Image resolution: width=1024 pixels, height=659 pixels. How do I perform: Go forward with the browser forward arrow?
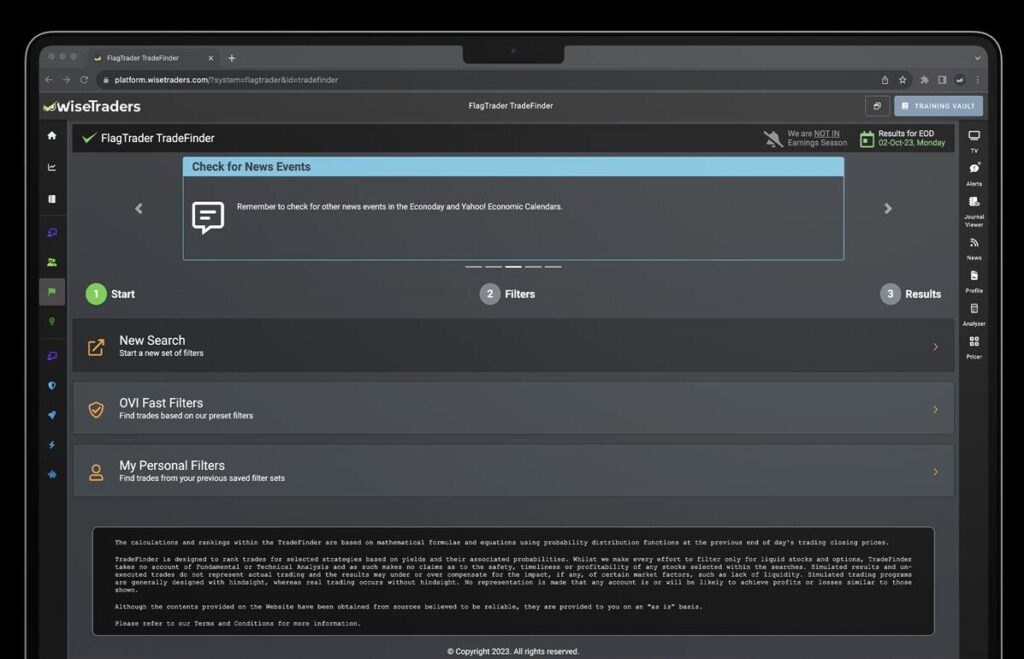coord(67,80)
